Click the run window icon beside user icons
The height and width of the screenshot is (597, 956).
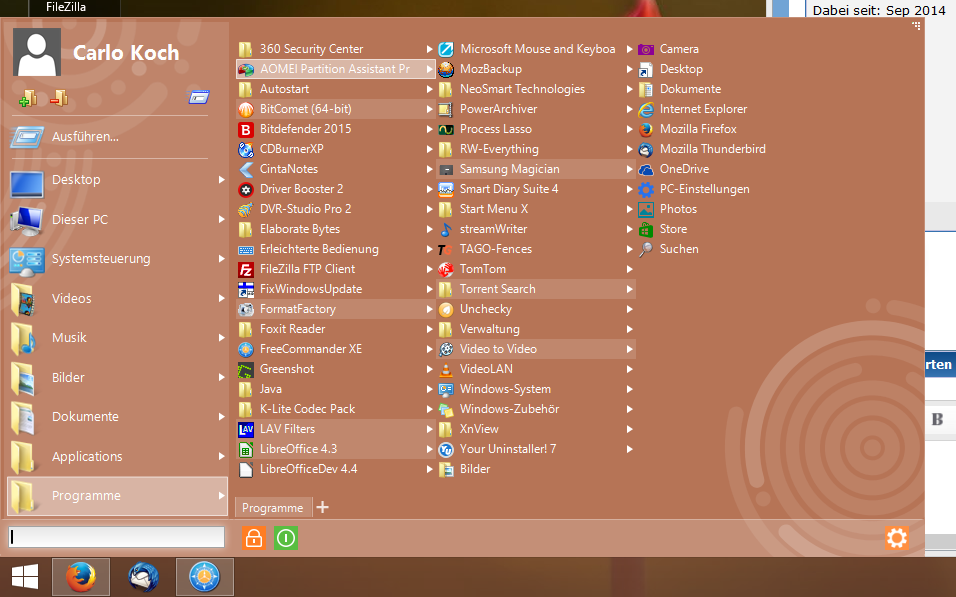tap(199, 97)
